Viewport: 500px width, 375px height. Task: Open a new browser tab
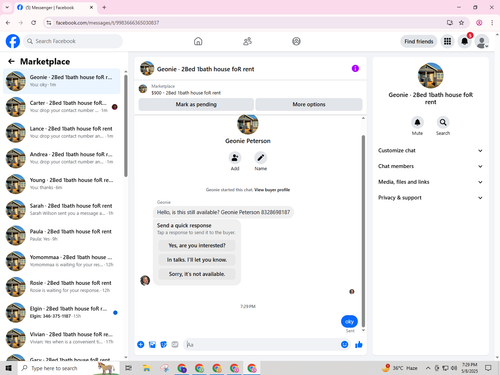click(104, 7)
